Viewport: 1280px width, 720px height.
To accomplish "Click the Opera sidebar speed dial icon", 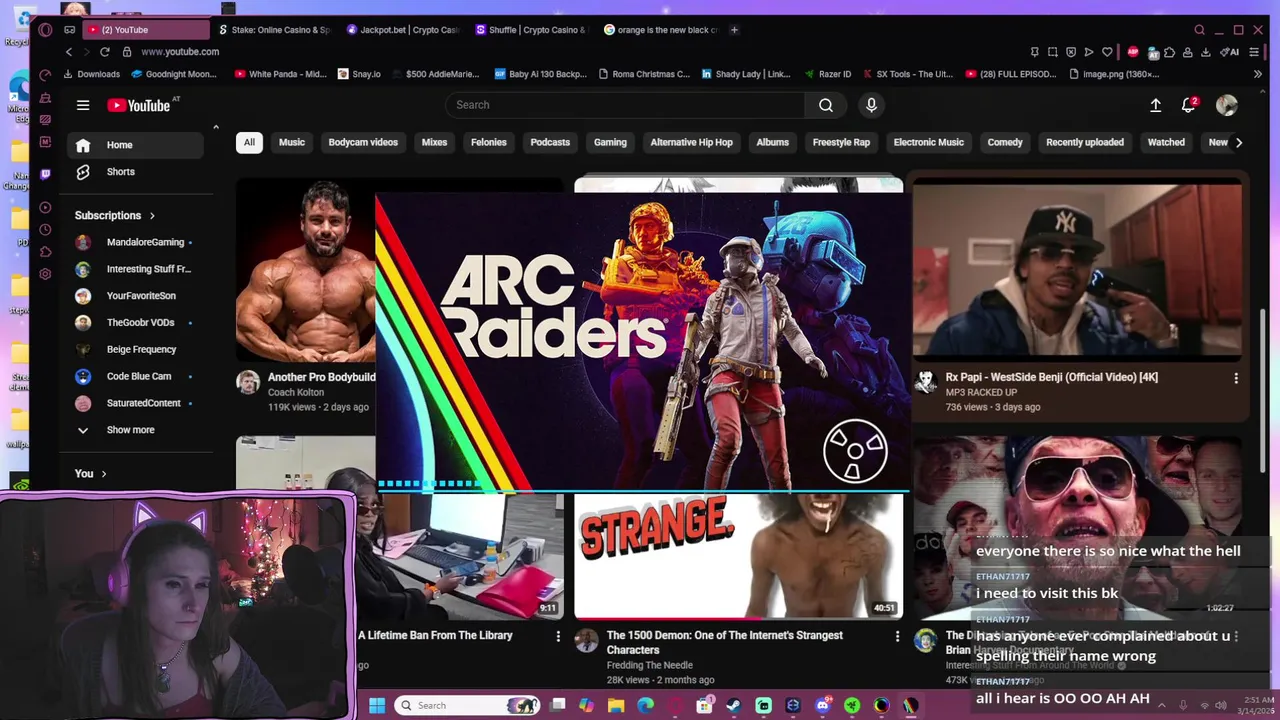I will pyautogui.click(x=45, y=75).
